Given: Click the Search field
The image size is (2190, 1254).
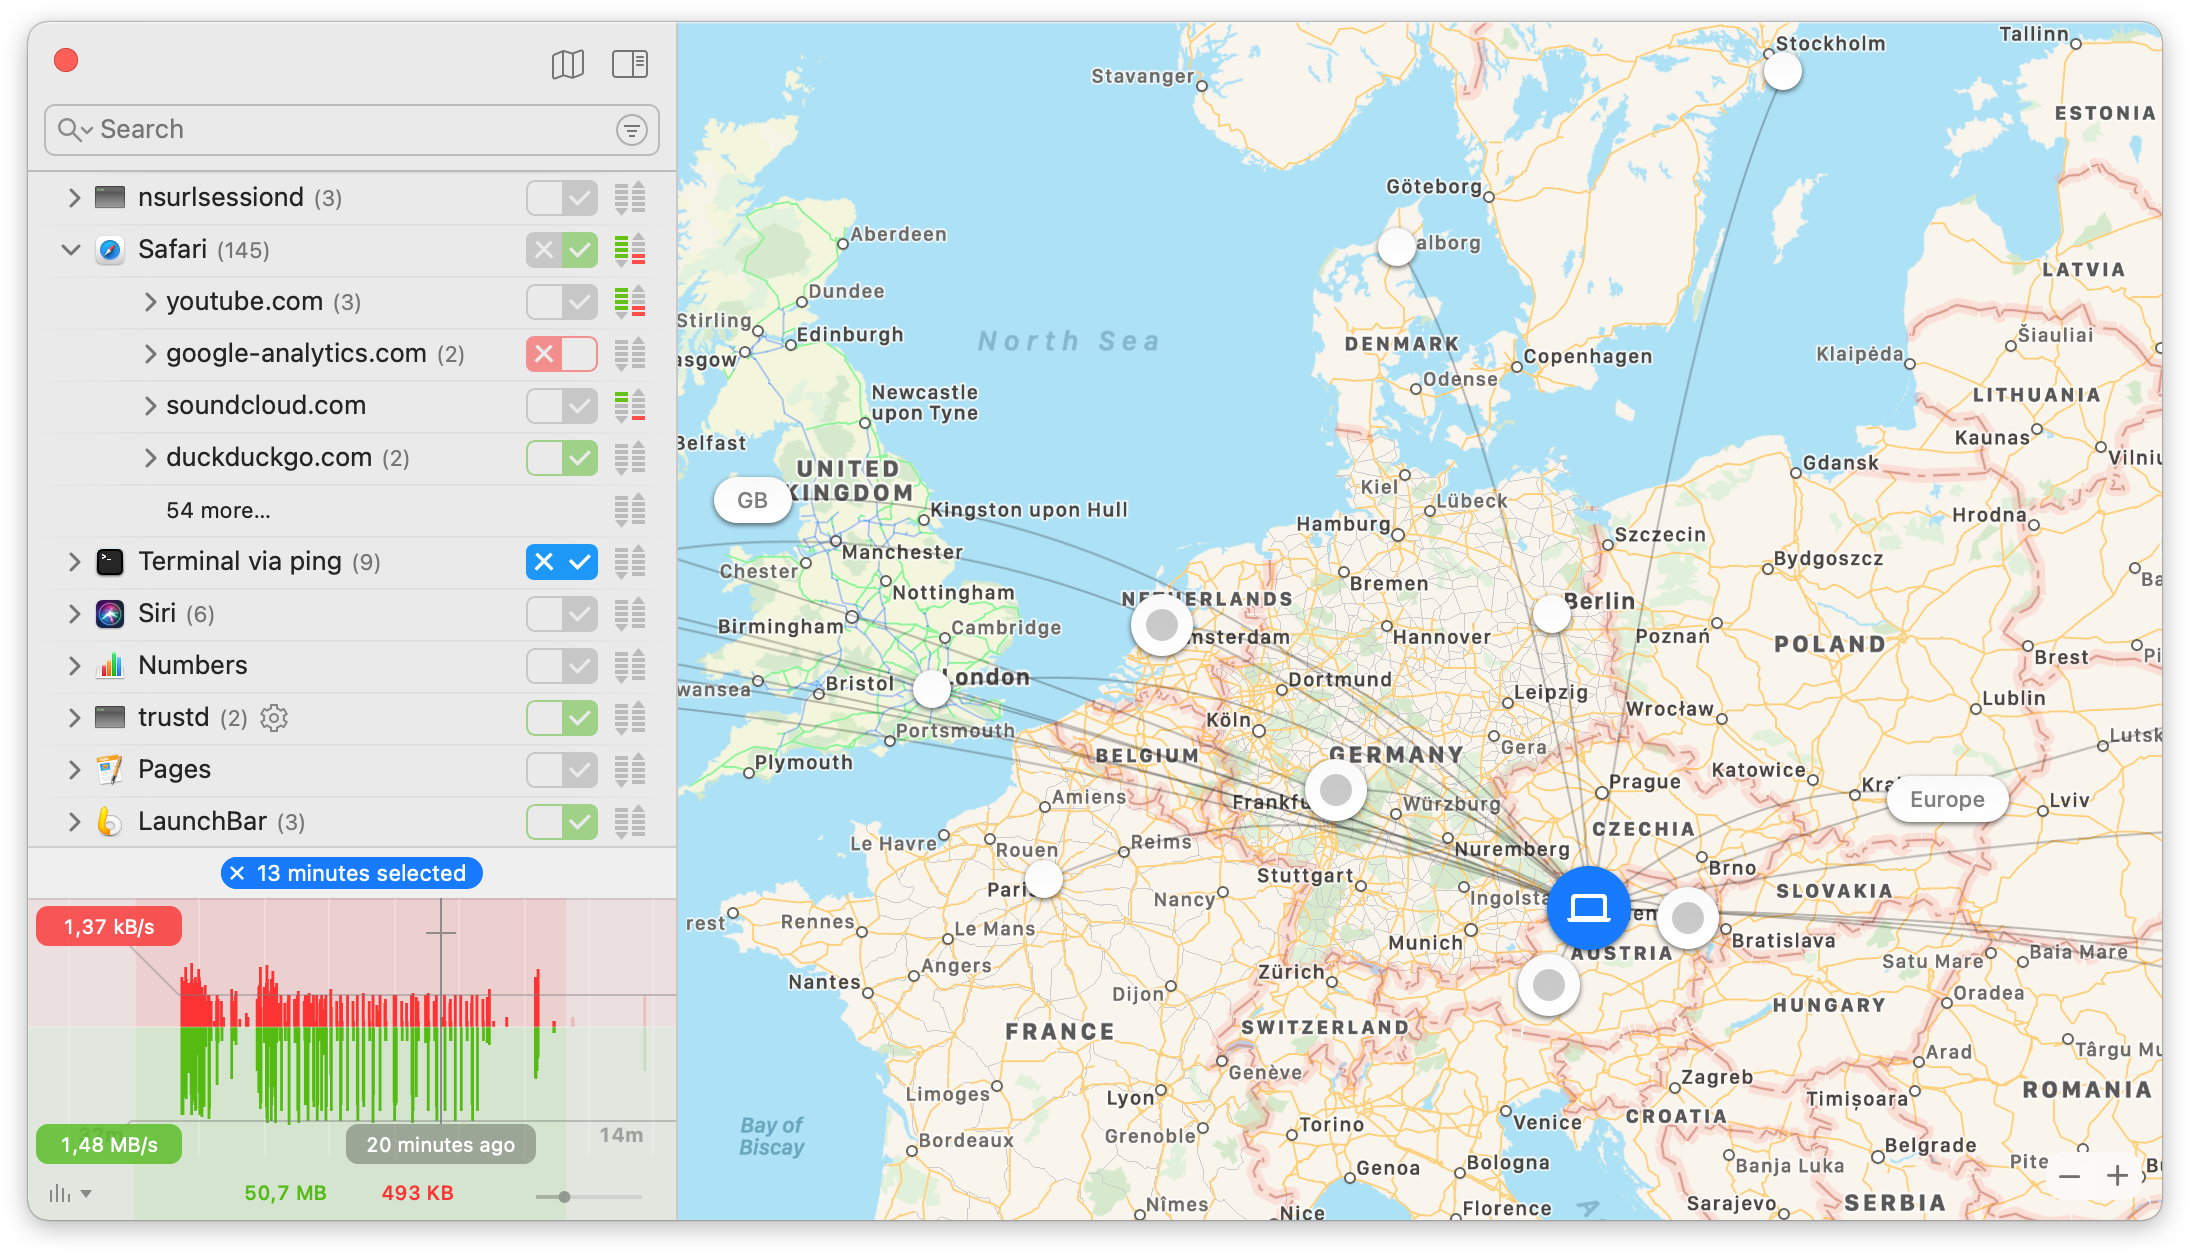Looking at the screenshot, I should pos(351,130).
